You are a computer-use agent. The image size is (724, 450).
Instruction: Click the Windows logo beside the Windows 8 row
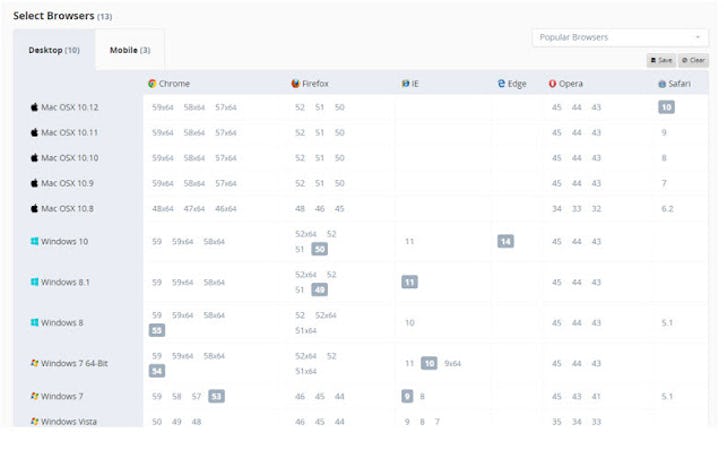34,323
